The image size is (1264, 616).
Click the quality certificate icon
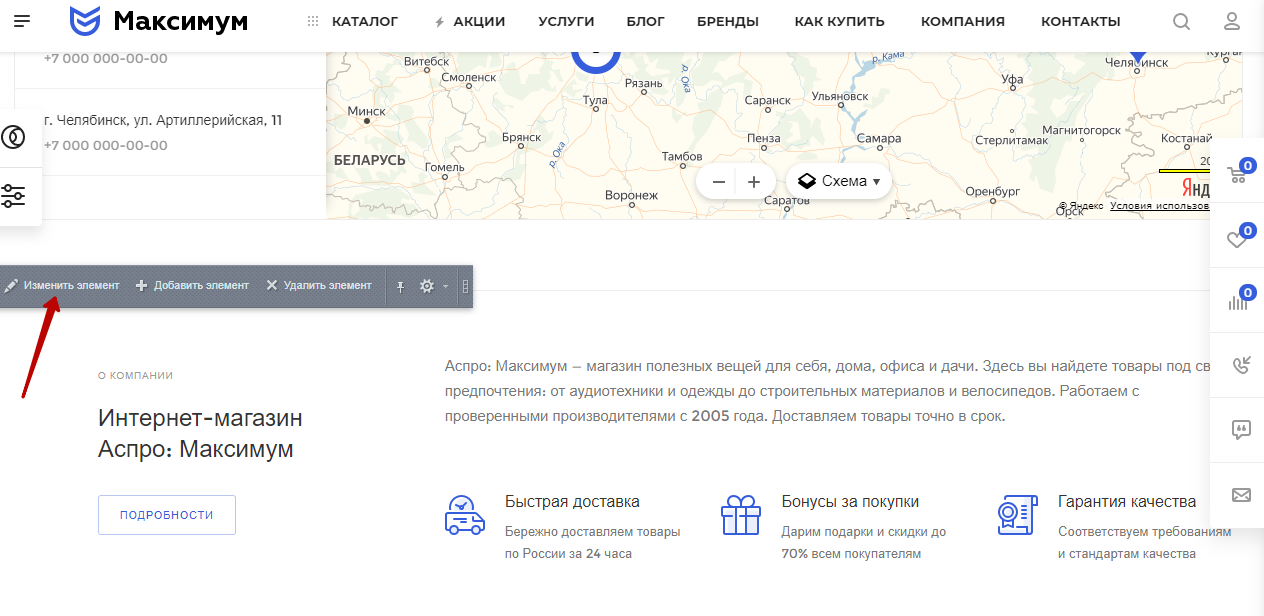(1017, 516)
